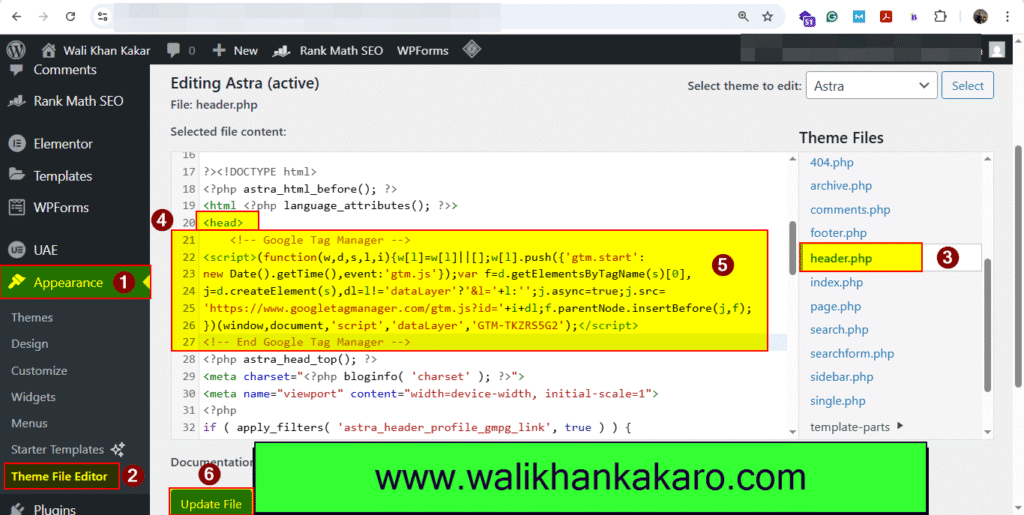1024x515 pixels.
Task: Open footer.php theme file
Action: tap(838, 232)
